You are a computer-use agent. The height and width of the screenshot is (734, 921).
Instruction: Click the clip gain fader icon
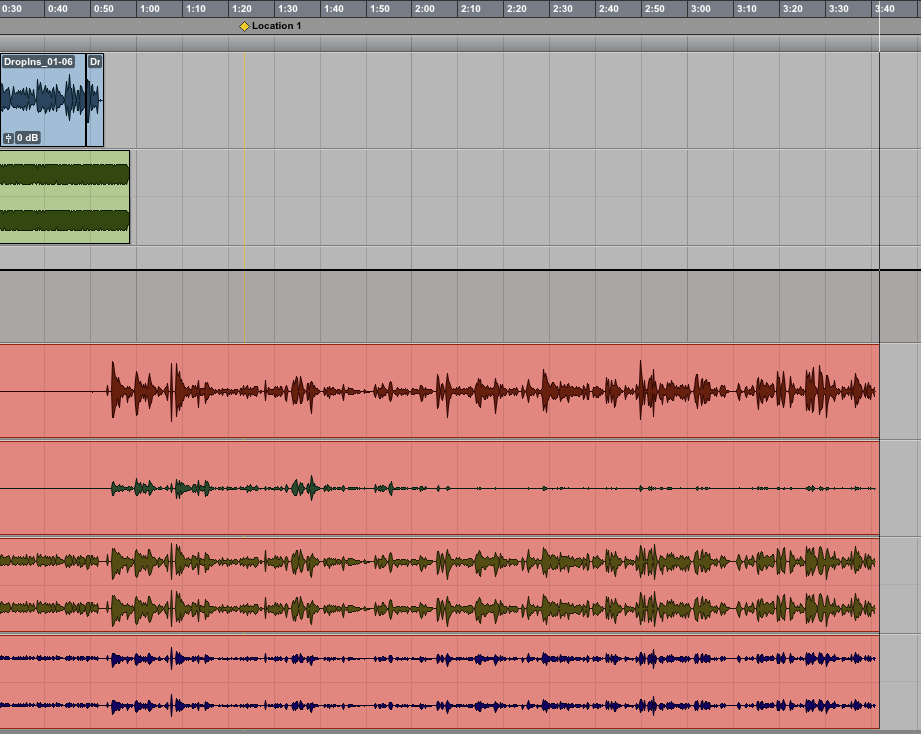(8, 138)
